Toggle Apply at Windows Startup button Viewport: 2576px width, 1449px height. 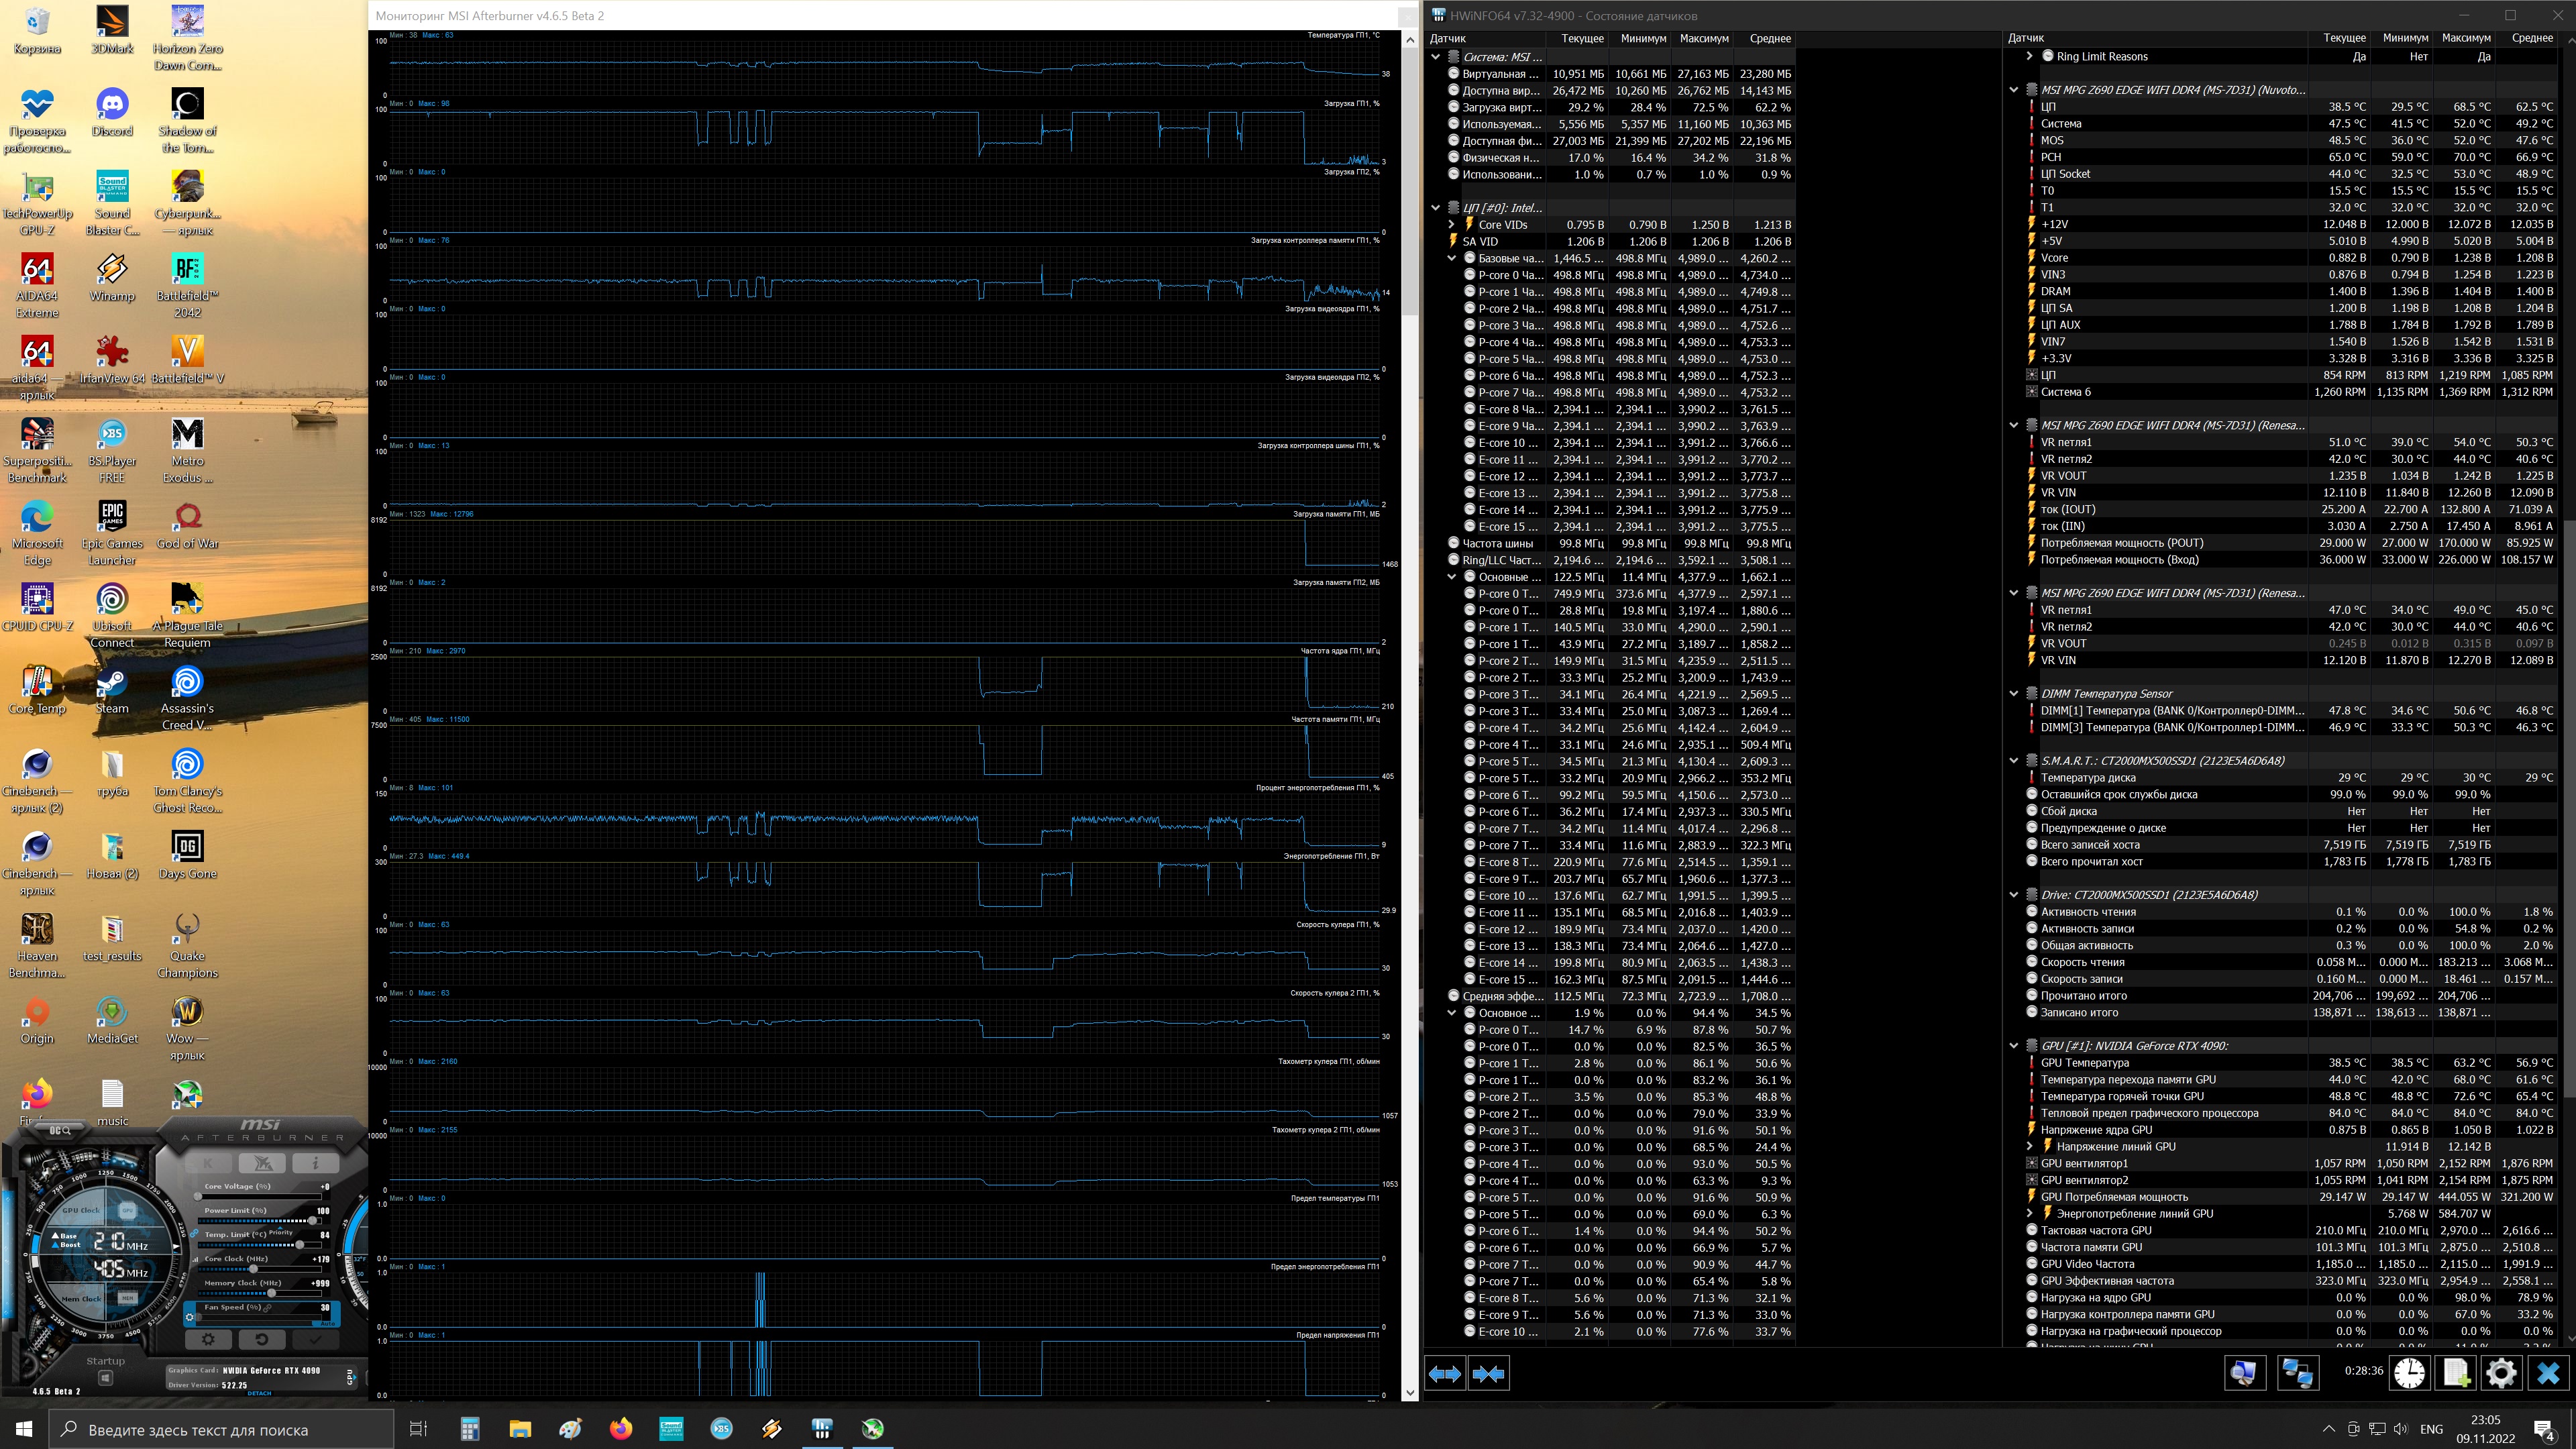pyautogui.click(x=105, y=1378)
